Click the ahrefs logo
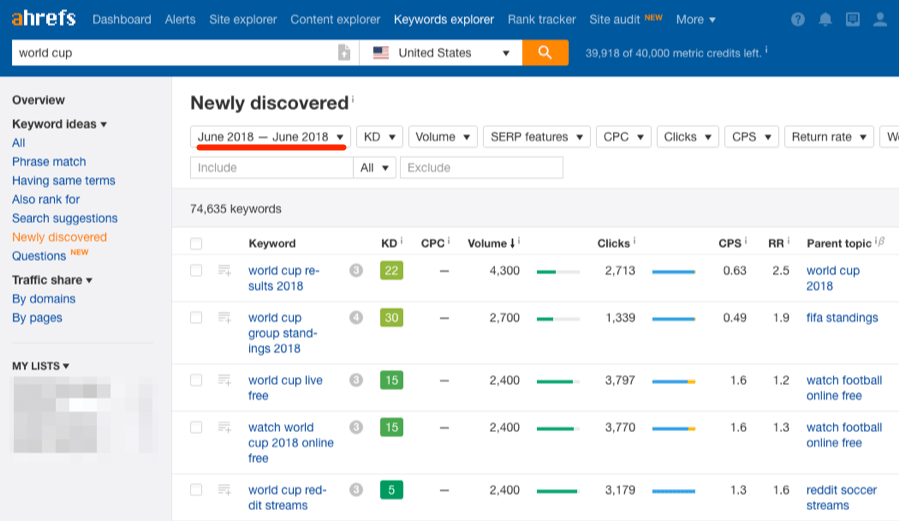This screenshot has height=521, width=899. (45, 19)
